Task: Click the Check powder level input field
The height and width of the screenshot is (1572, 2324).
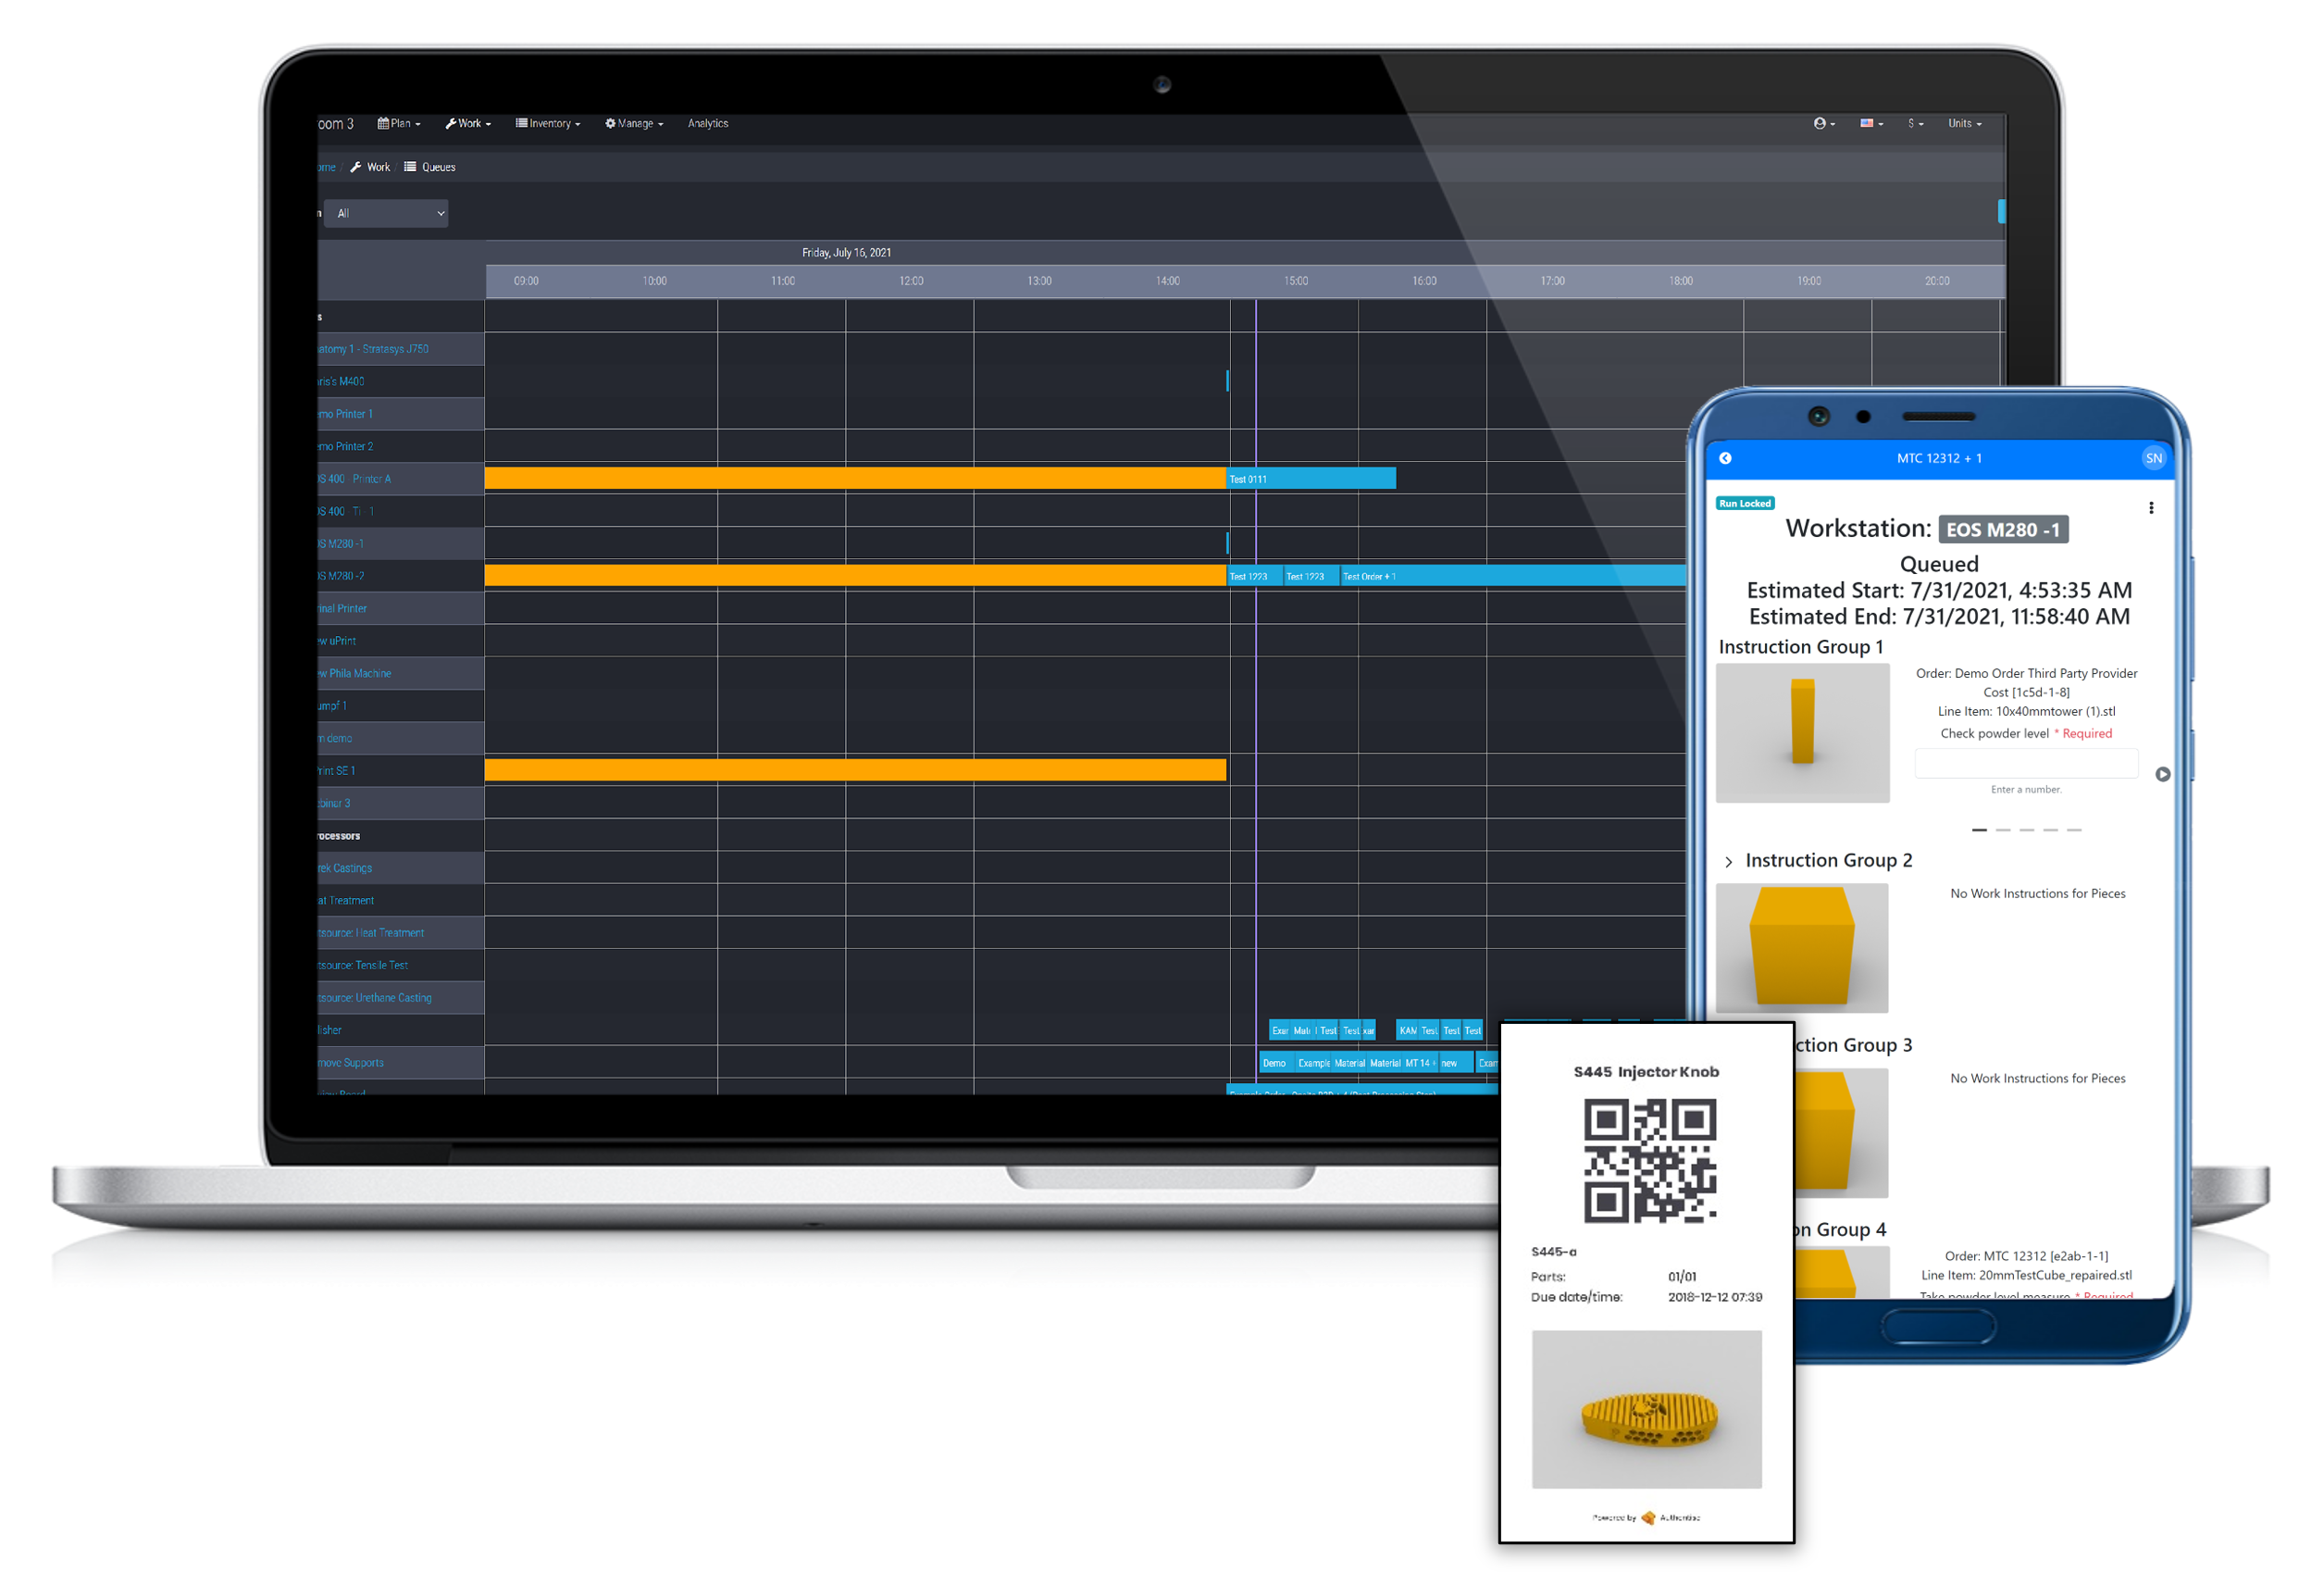Action: (2025, 764)
